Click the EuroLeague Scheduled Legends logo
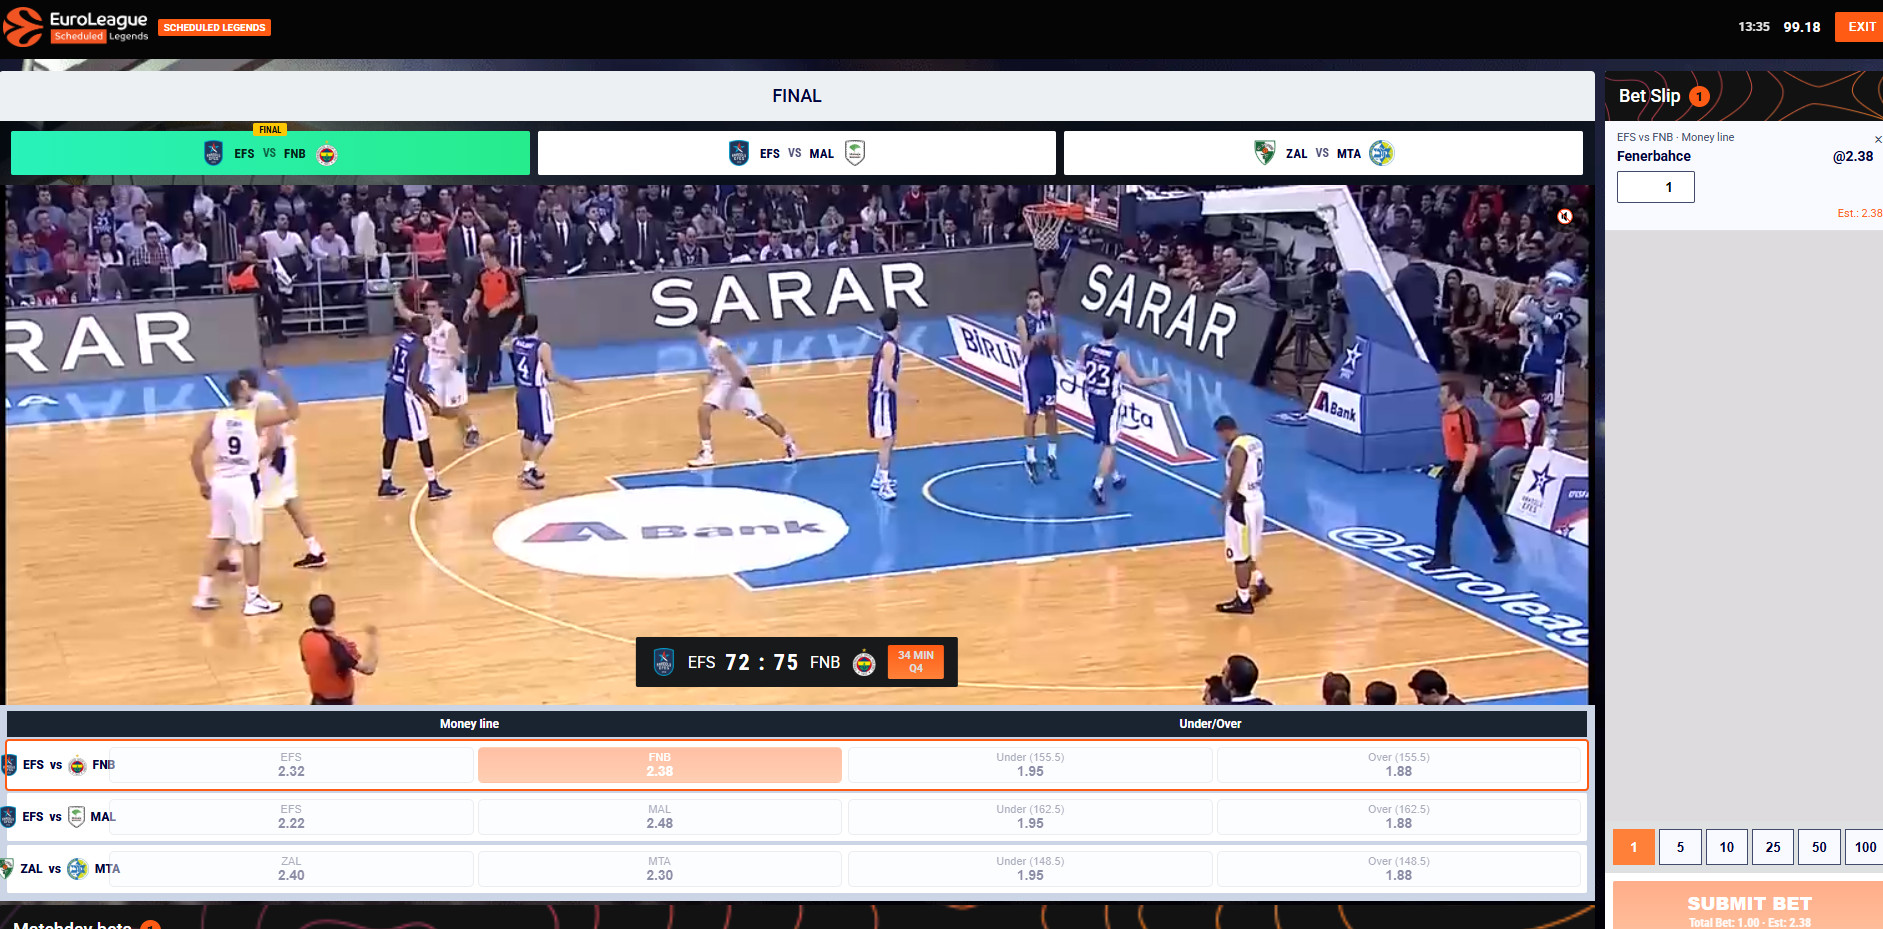Image resolution: width=1883 pixels, height=929 pixels. (x=76, y=27)
